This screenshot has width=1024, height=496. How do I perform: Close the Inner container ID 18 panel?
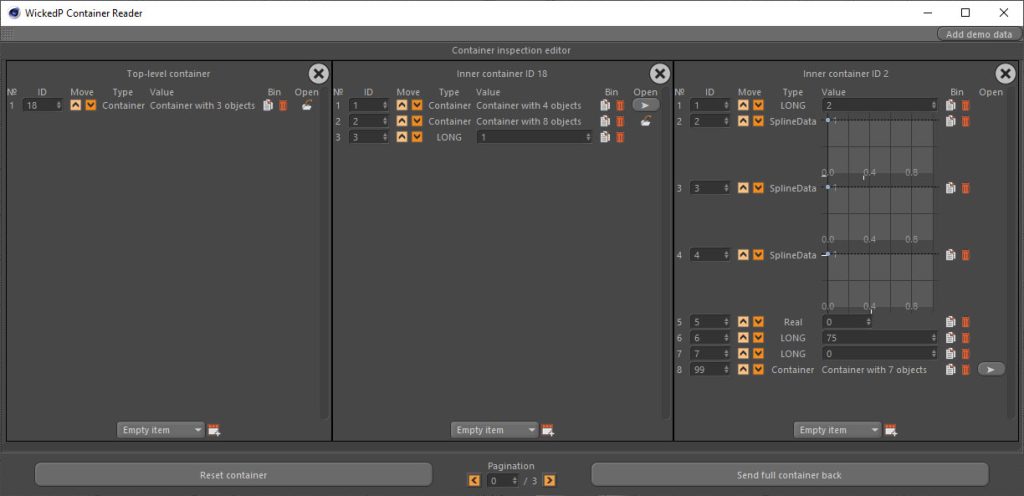[x=660, y=74]
